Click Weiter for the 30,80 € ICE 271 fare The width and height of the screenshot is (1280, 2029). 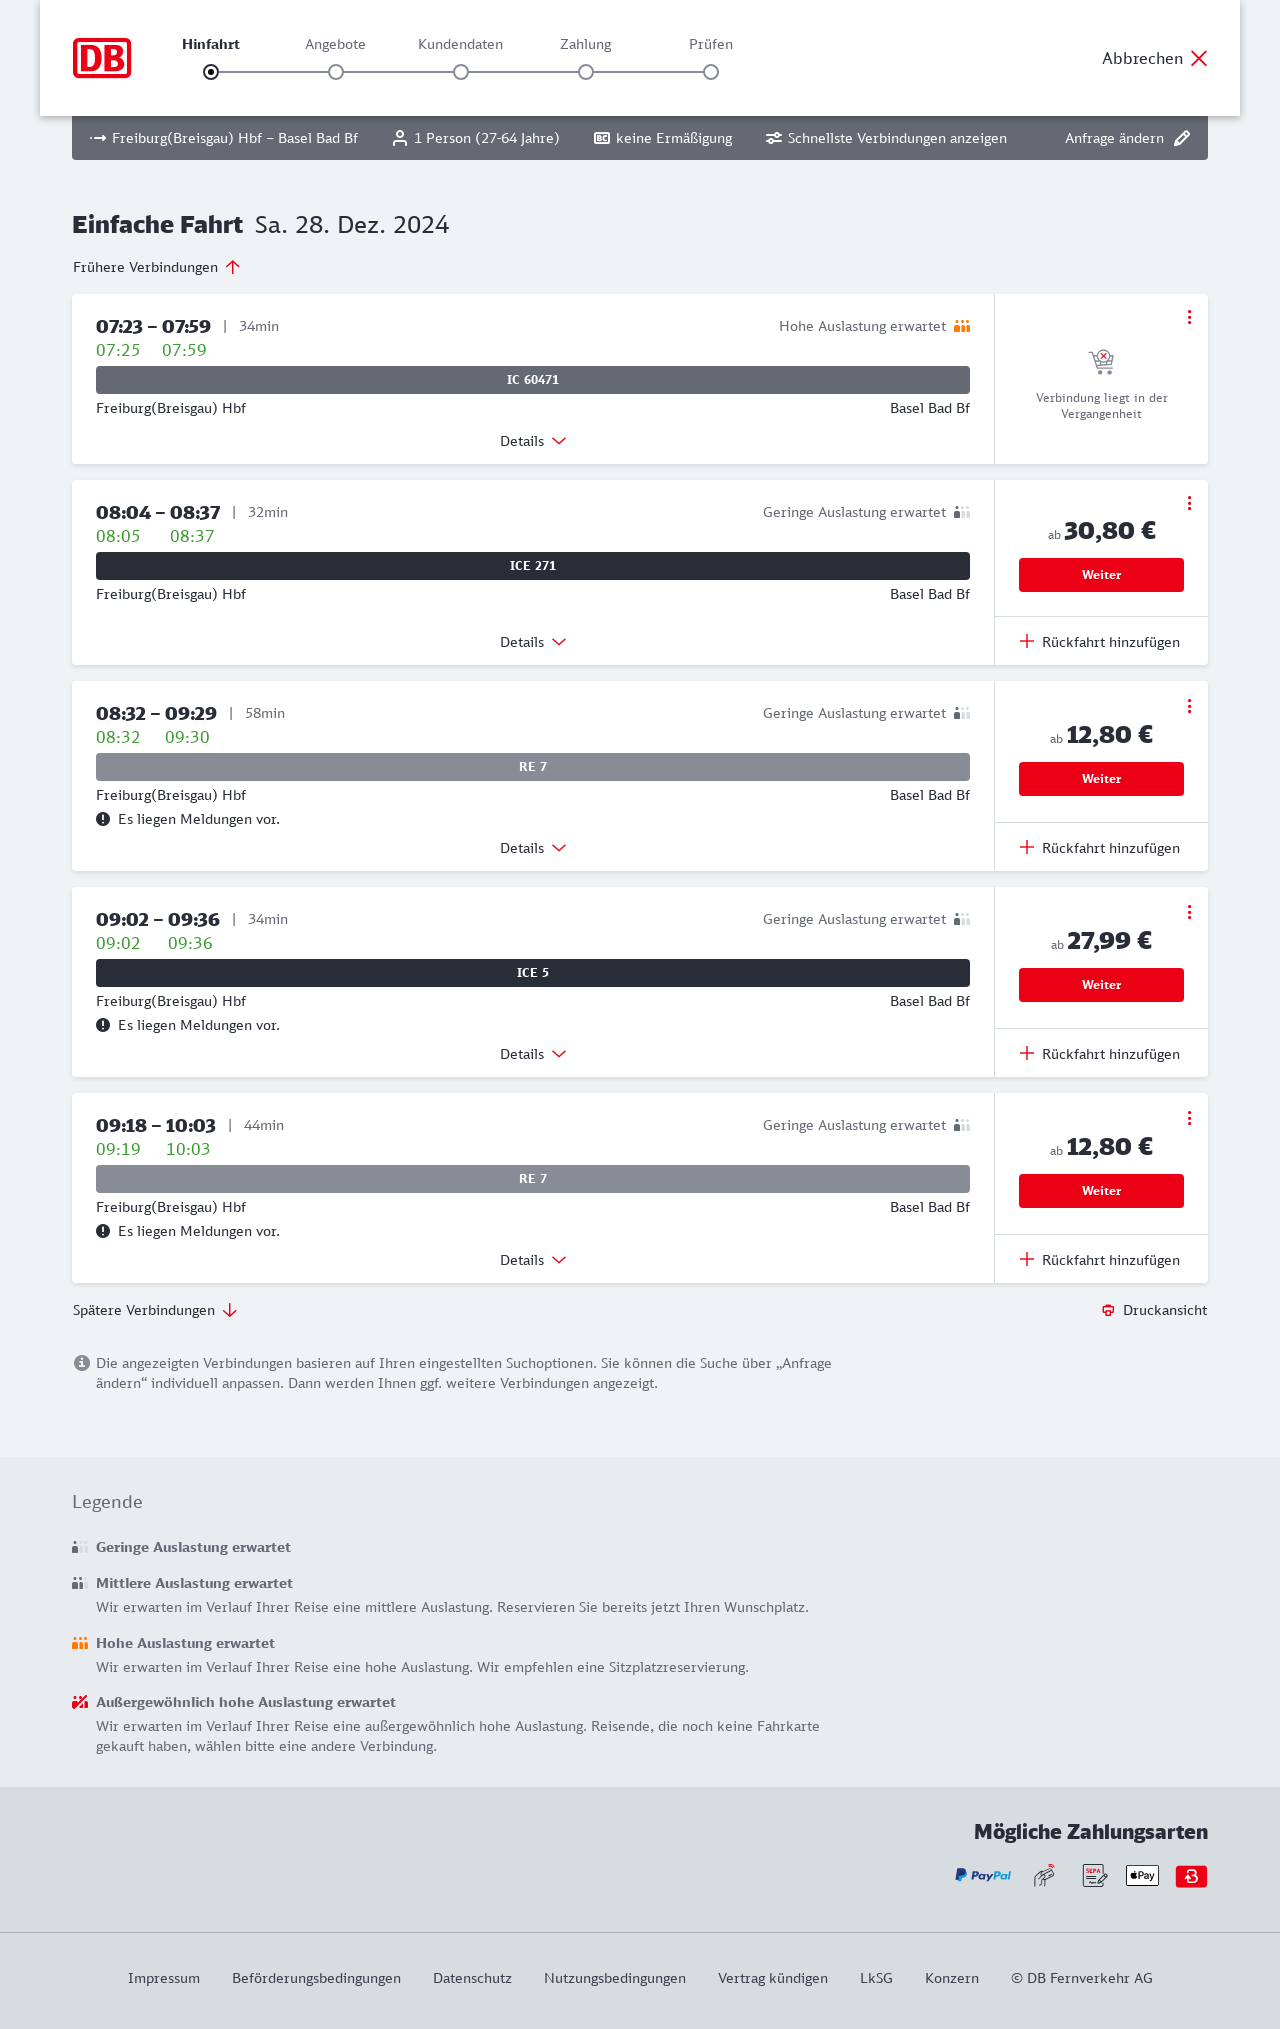[1101, 575]
